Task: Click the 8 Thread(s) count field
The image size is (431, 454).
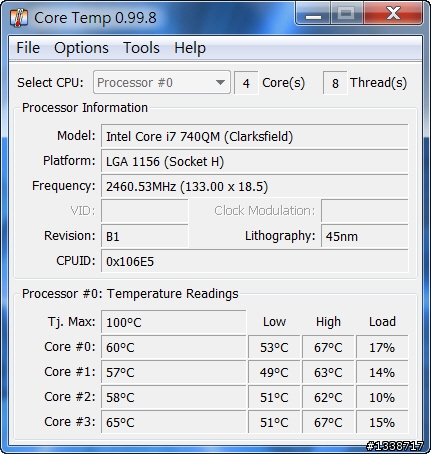Action: (x=335, y=83)
